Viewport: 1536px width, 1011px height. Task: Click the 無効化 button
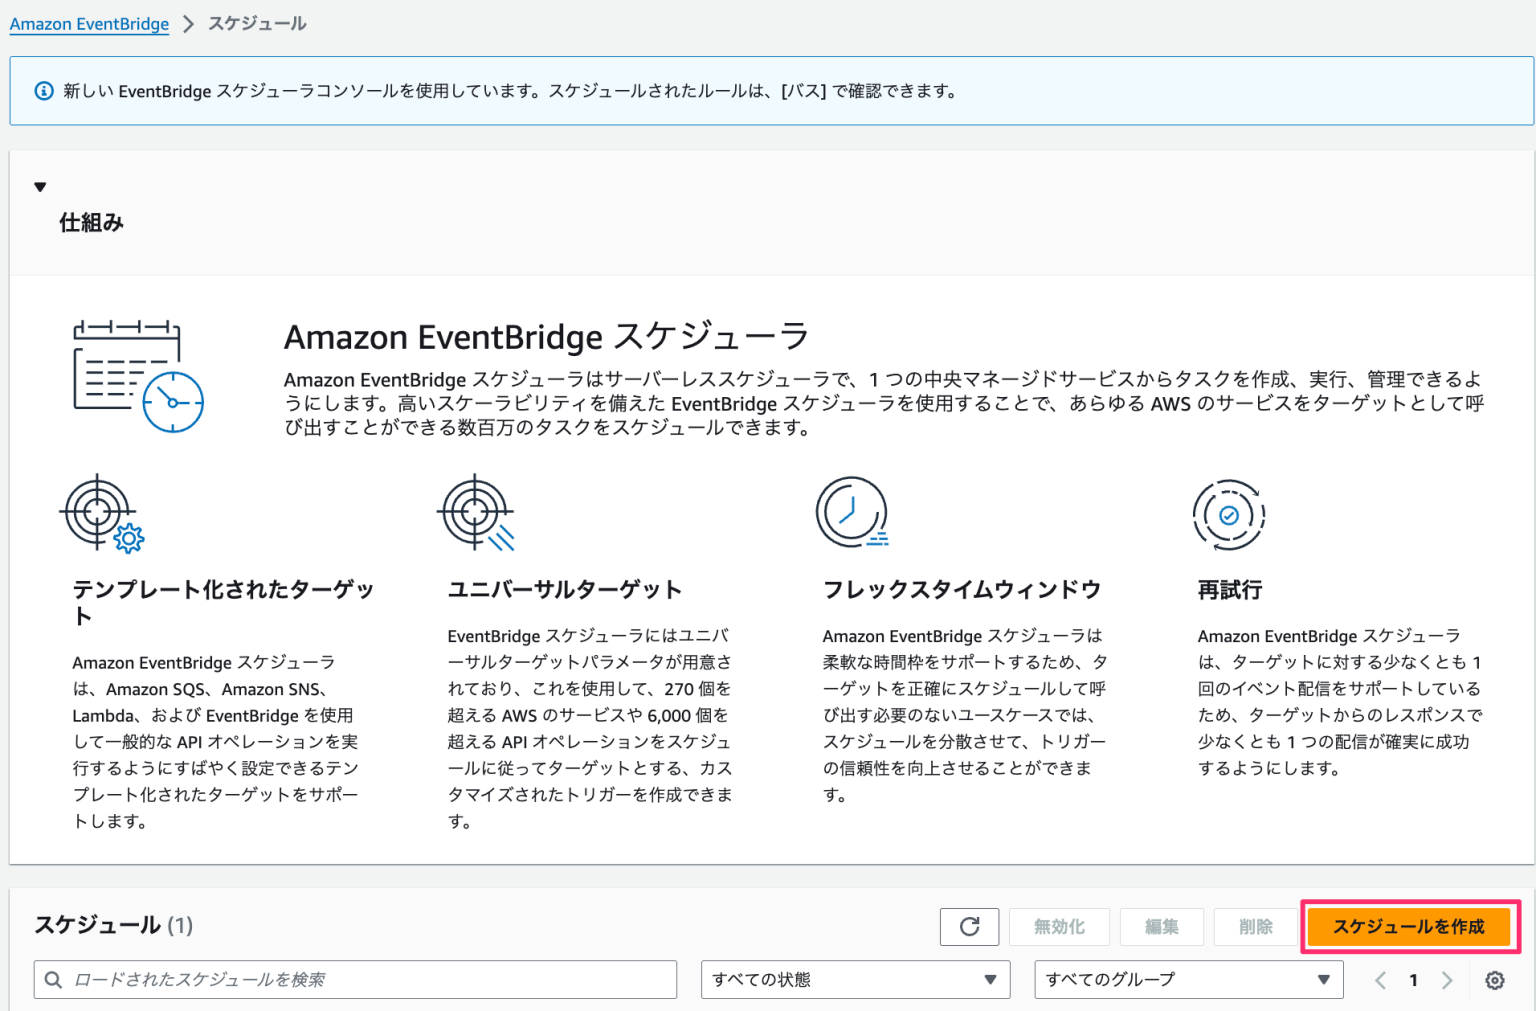[x=1059, y=926]
